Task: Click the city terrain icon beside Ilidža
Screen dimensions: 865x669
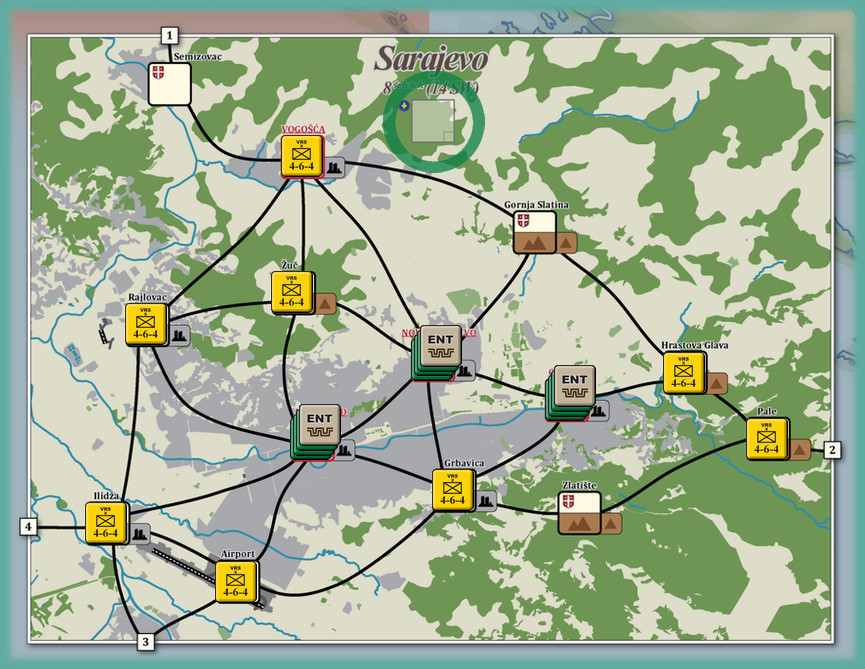Action: coord(138,534)
